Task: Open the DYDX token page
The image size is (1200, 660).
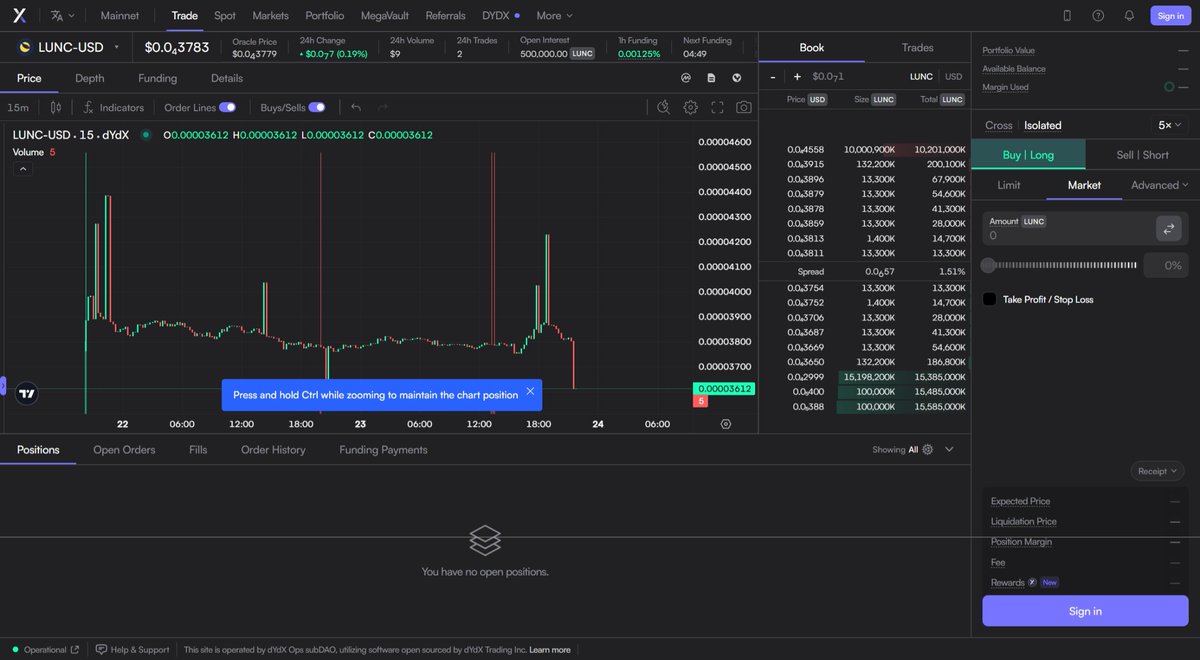Action: coord(501,16)
